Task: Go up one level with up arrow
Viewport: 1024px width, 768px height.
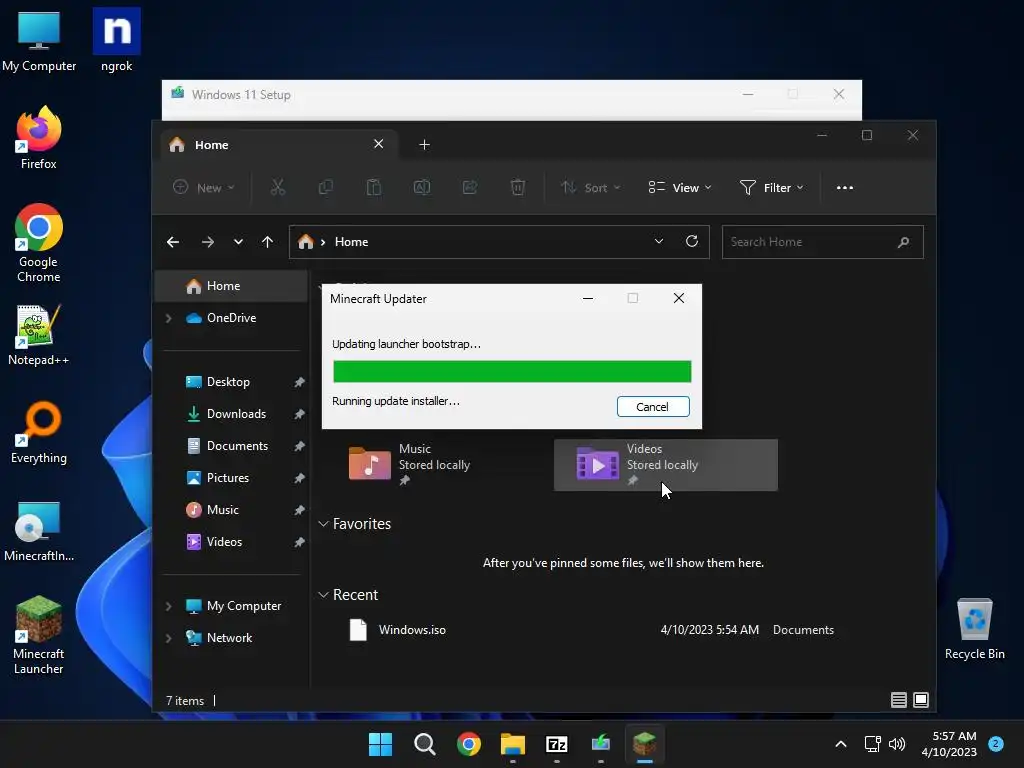Action: (x=267, y=242)
